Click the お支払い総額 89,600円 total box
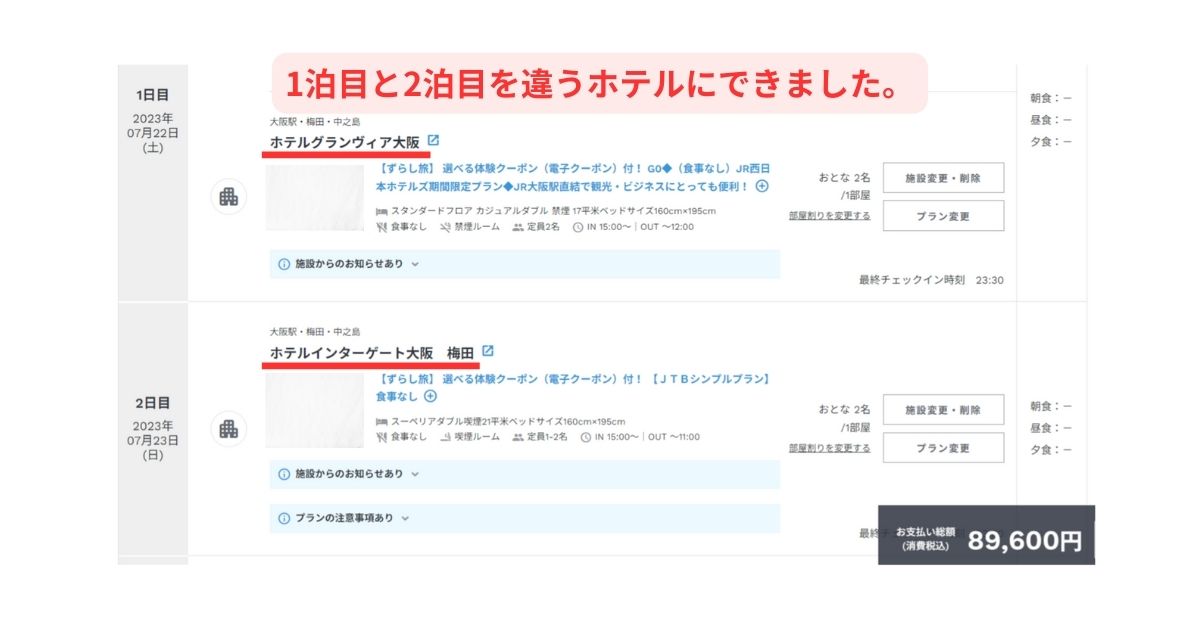 pyautogui.click(x=986, y=535)
